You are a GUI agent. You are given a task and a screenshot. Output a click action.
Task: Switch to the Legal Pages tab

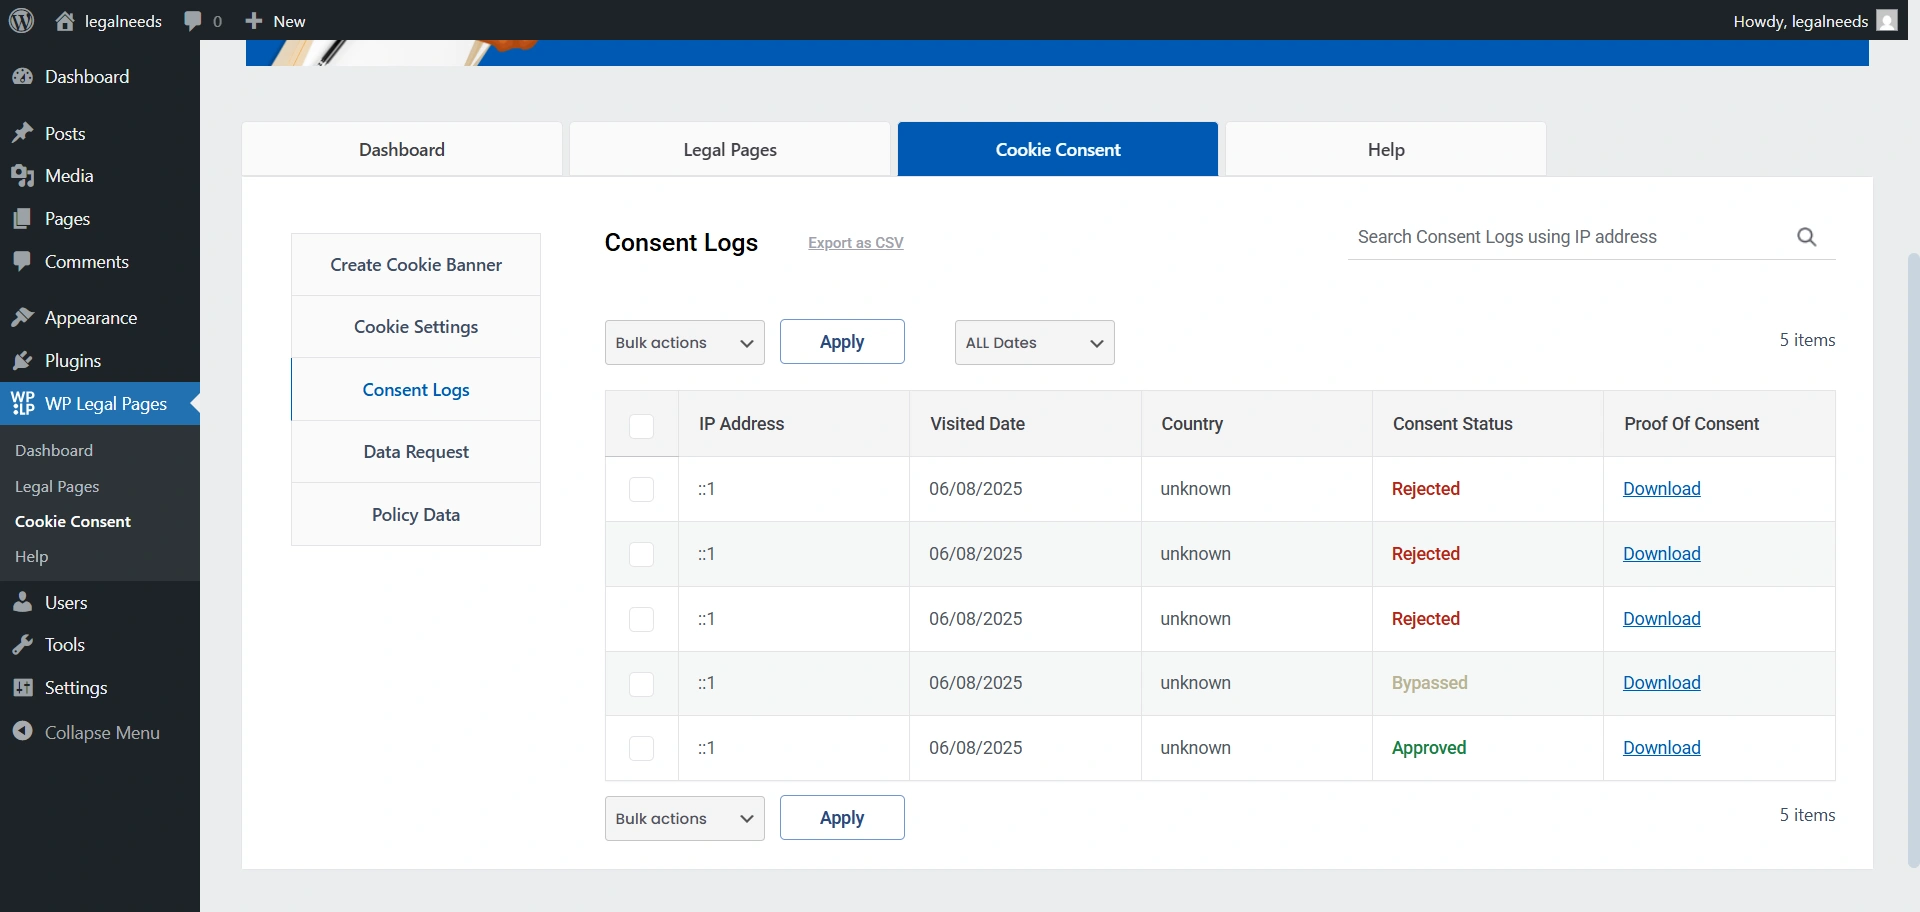pyautogui.click(x=729, y=150)
